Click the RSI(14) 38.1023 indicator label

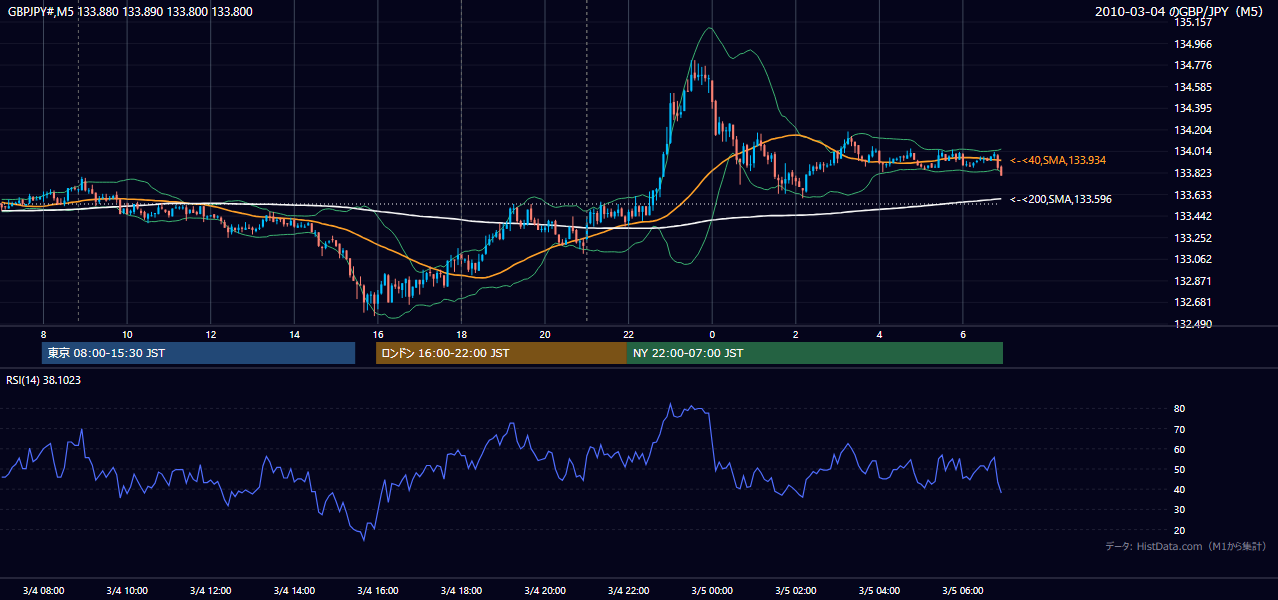pos(44,380)
